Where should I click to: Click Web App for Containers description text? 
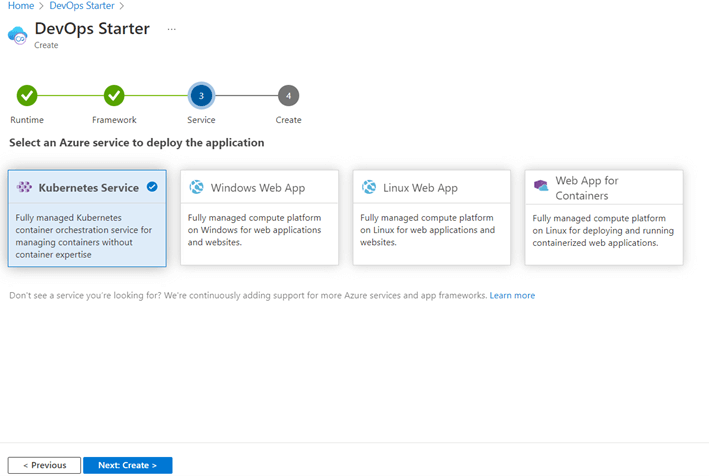point(603,230)
